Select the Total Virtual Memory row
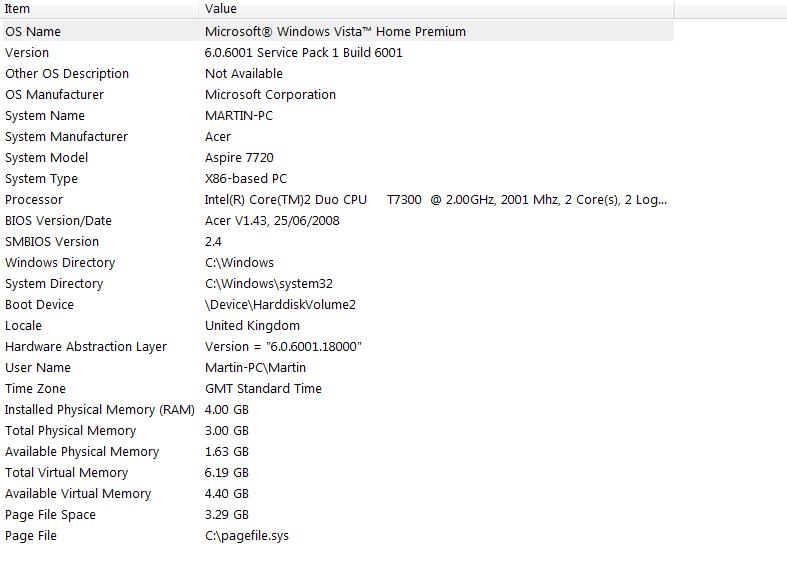Viewport: 787px width, 576px height. (337, 473)
